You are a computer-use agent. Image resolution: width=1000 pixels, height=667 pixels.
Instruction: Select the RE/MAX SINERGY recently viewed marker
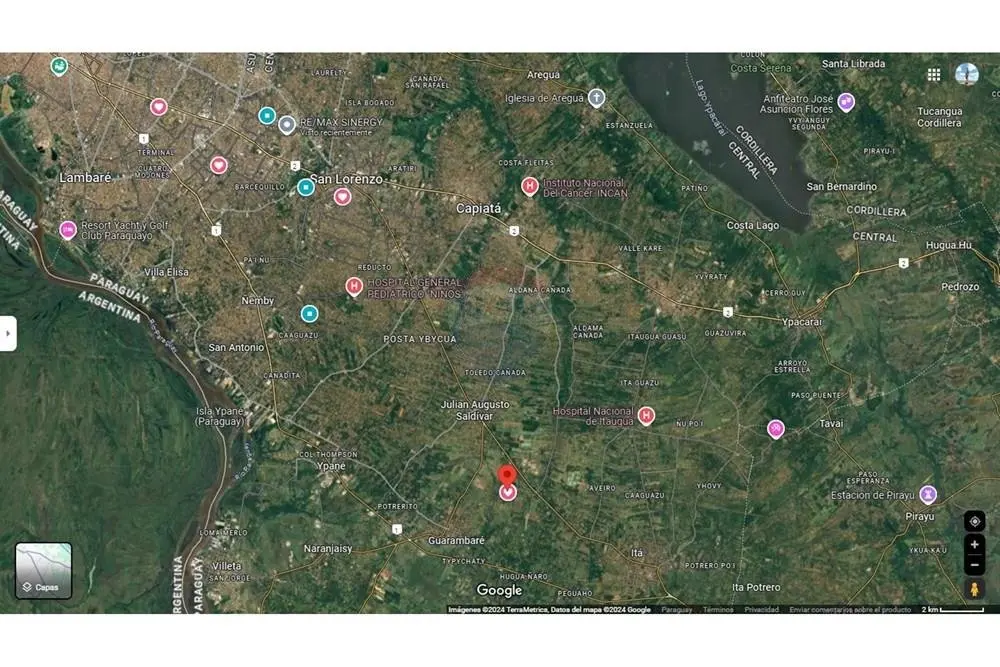click(x=287, y=125)
